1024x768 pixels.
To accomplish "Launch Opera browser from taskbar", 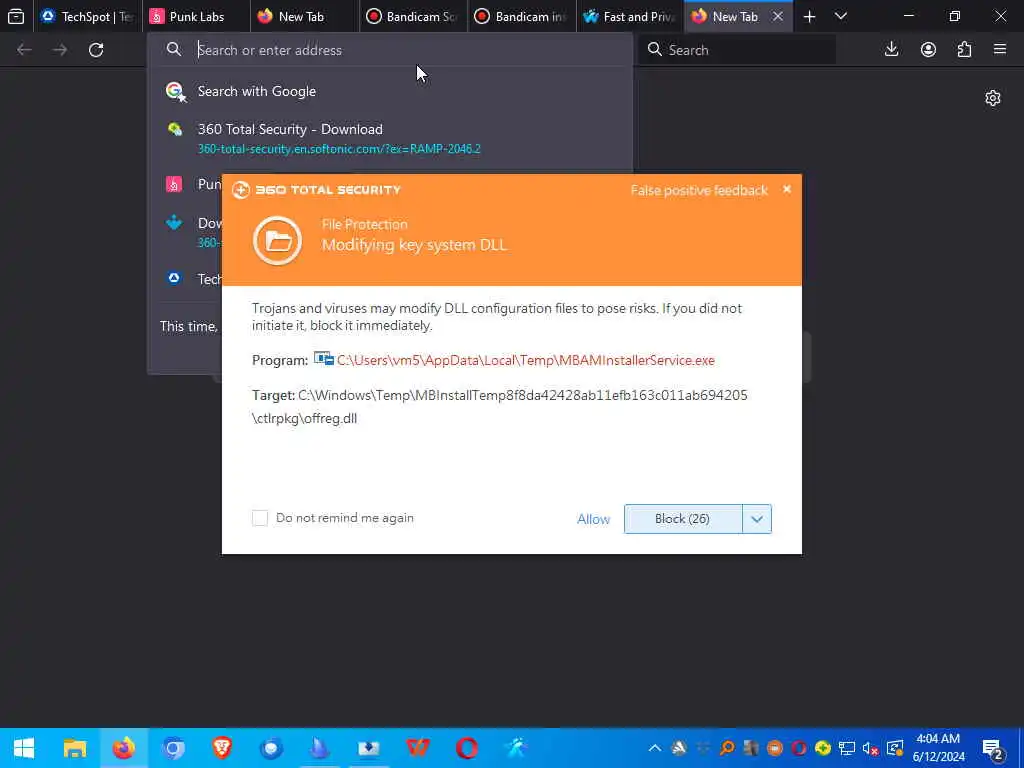I will (466, 748).
